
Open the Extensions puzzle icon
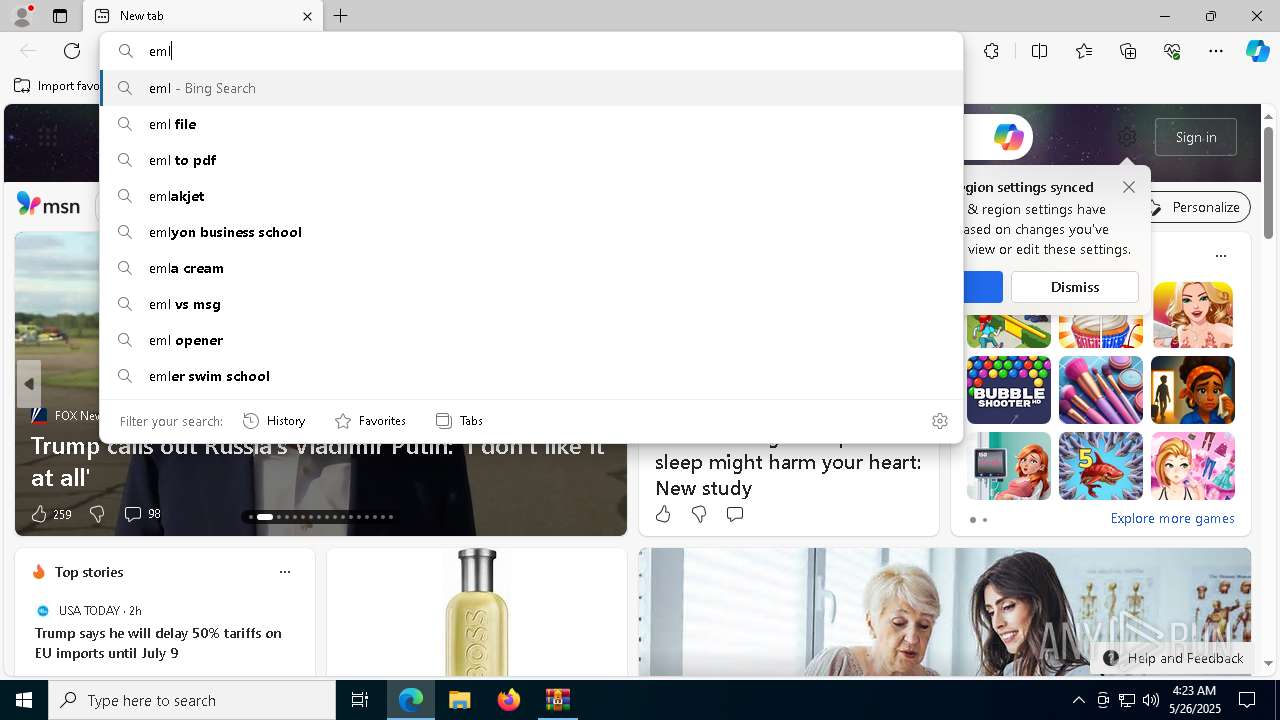point(991,51)
